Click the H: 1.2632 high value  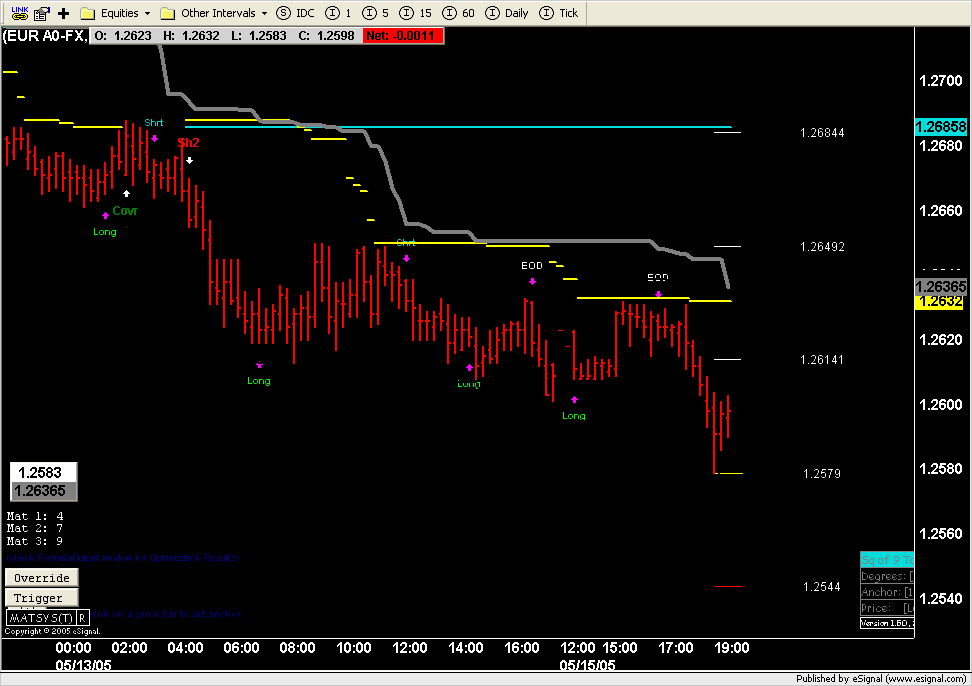(x=191, y=36)
